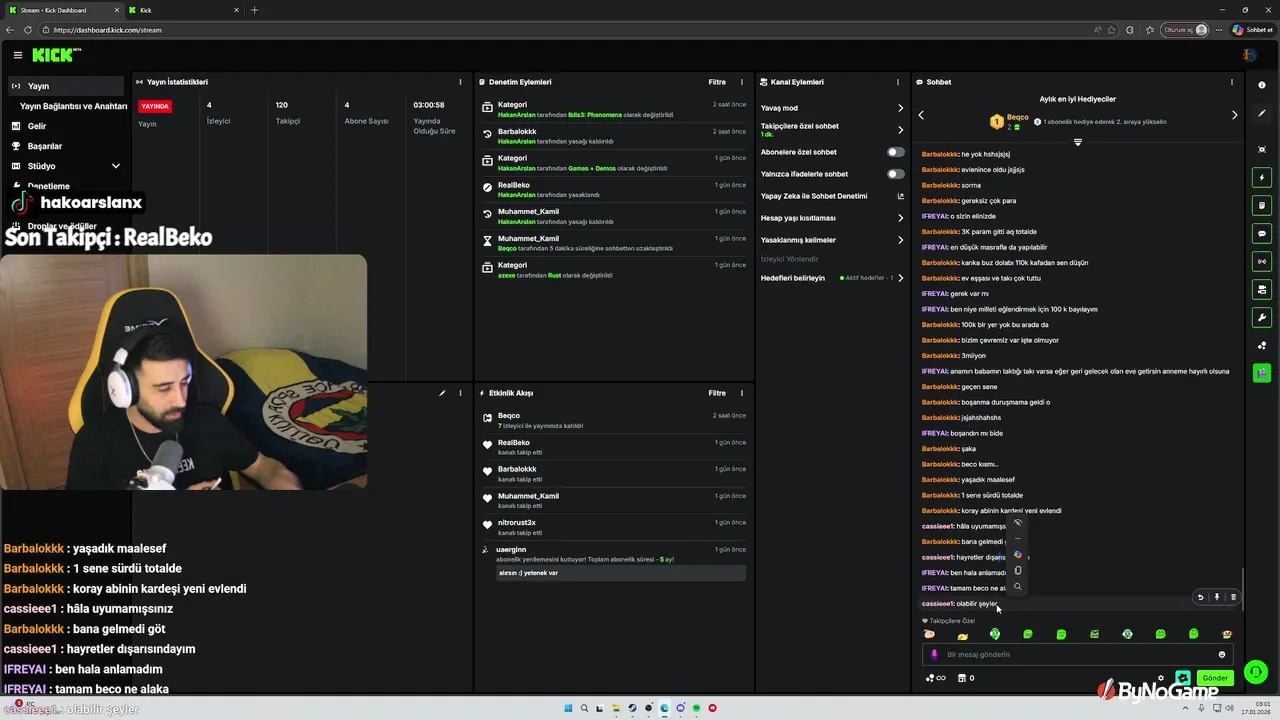Screen dimensions: 1280x720
Task: Open Hesap yaşı kısıtlaması chevron
Action: pos(900,218)
